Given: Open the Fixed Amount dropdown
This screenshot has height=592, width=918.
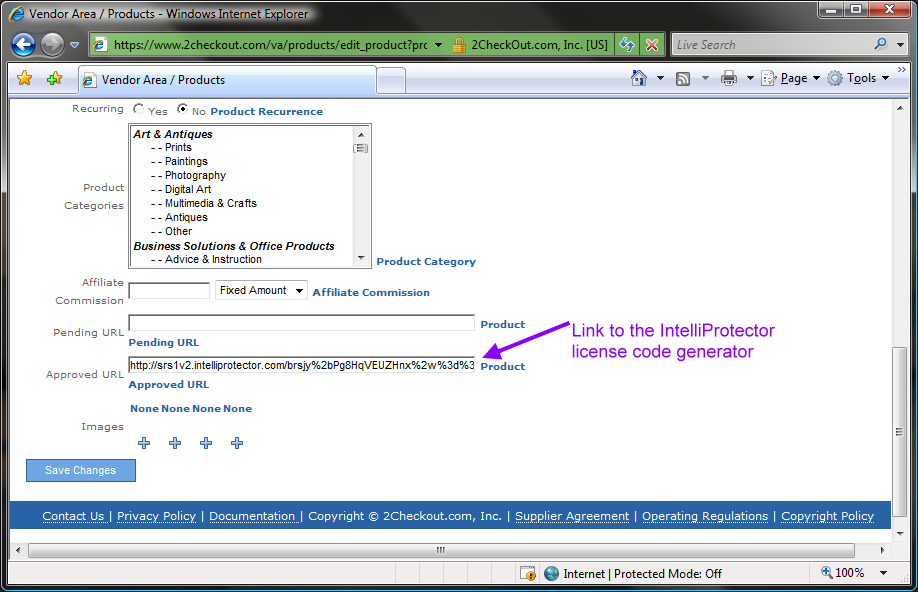Looking at the screenshot, I should pyautogui.click(x=261, y=290).
